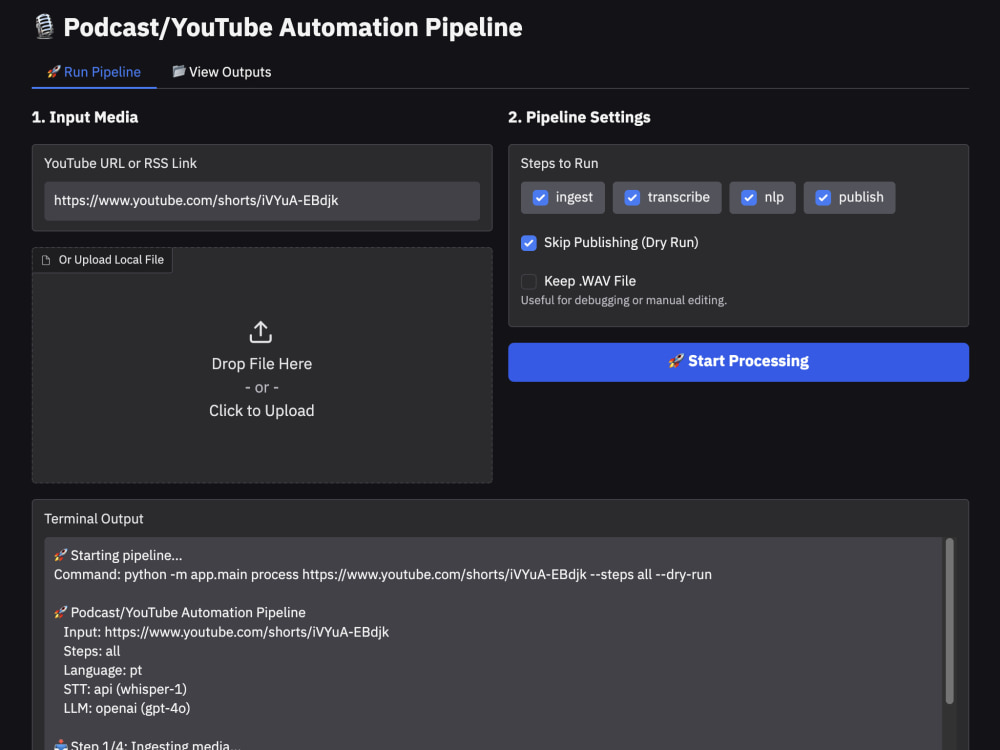Click the Start Processing button
Screen dimensions: 1000x750
pos(739,362)
